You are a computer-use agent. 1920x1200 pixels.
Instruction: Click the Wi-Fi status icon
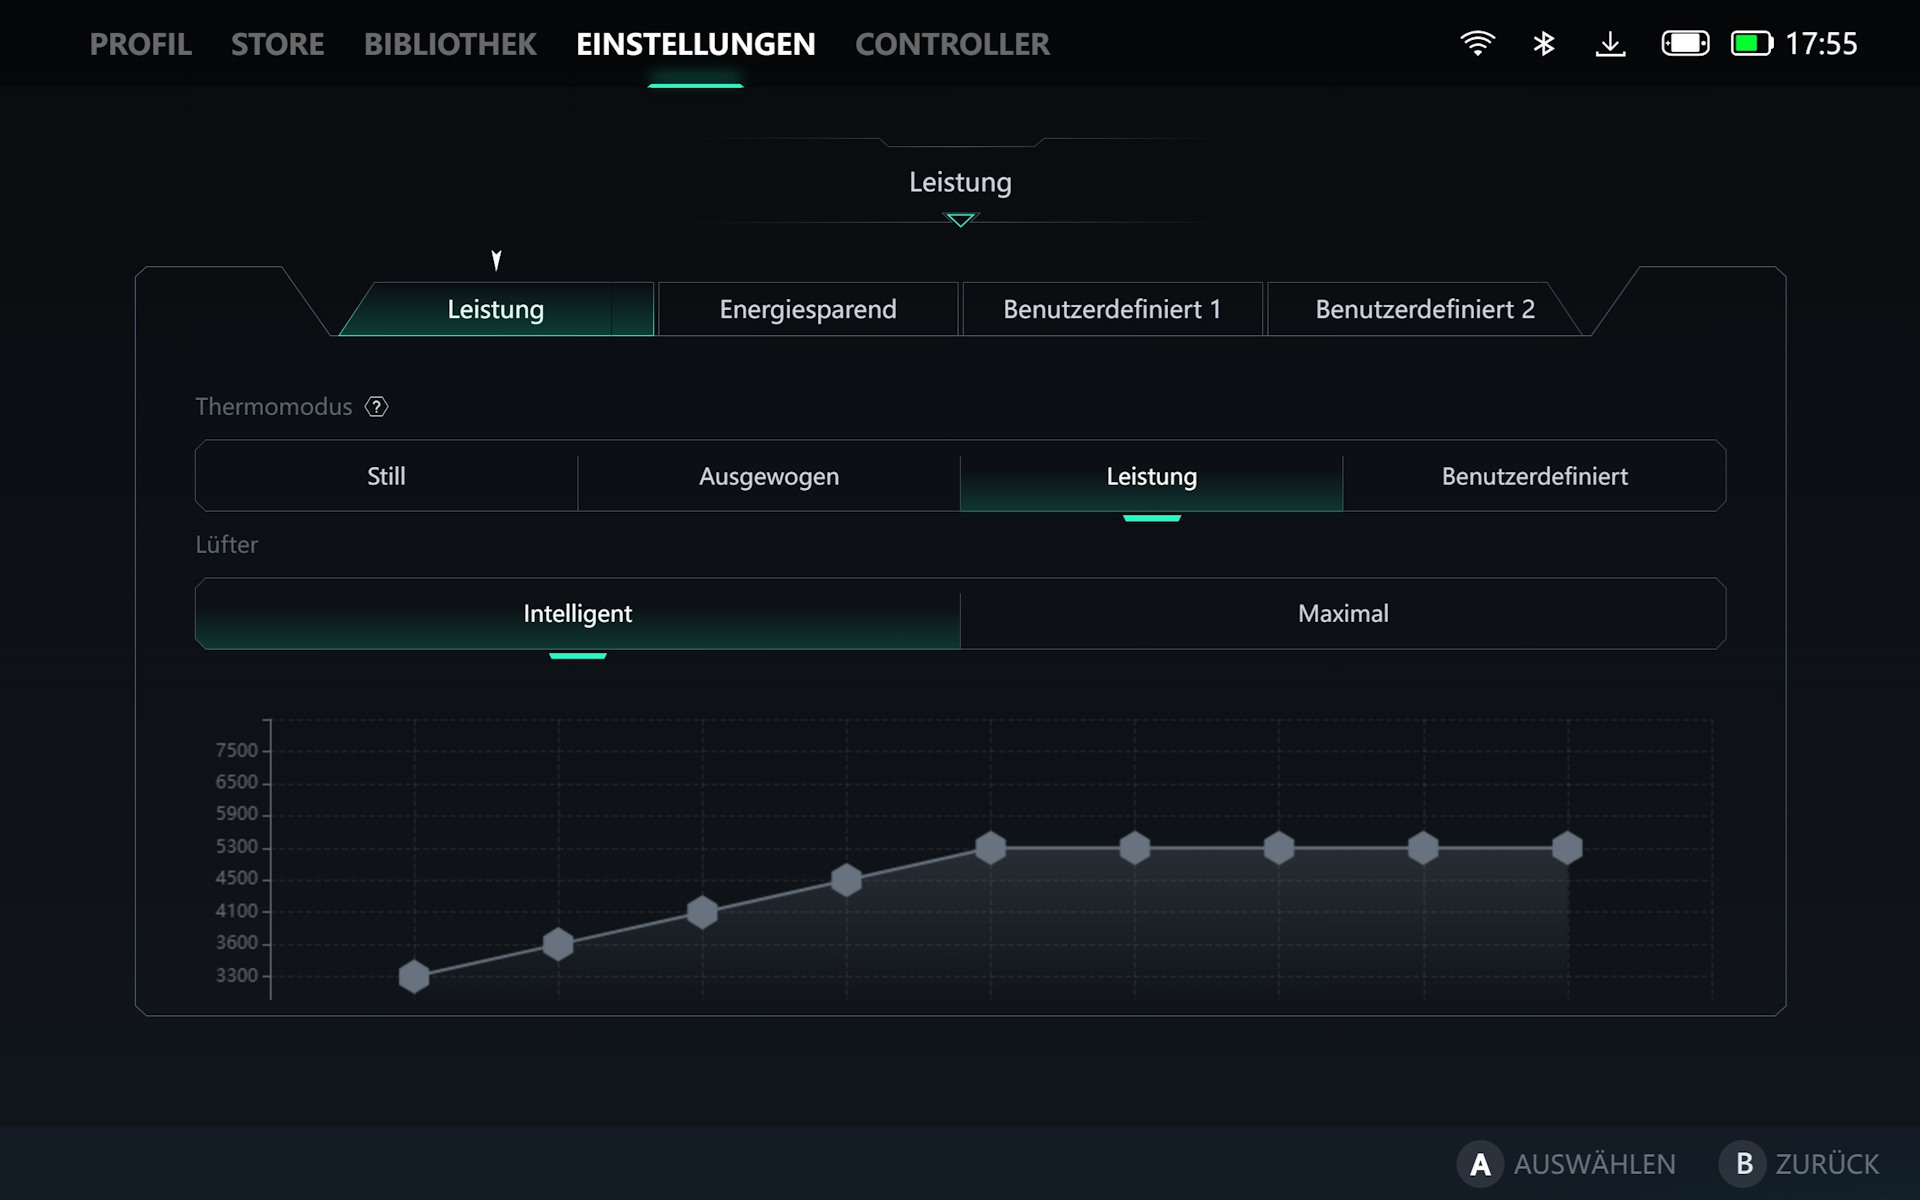1477,44
